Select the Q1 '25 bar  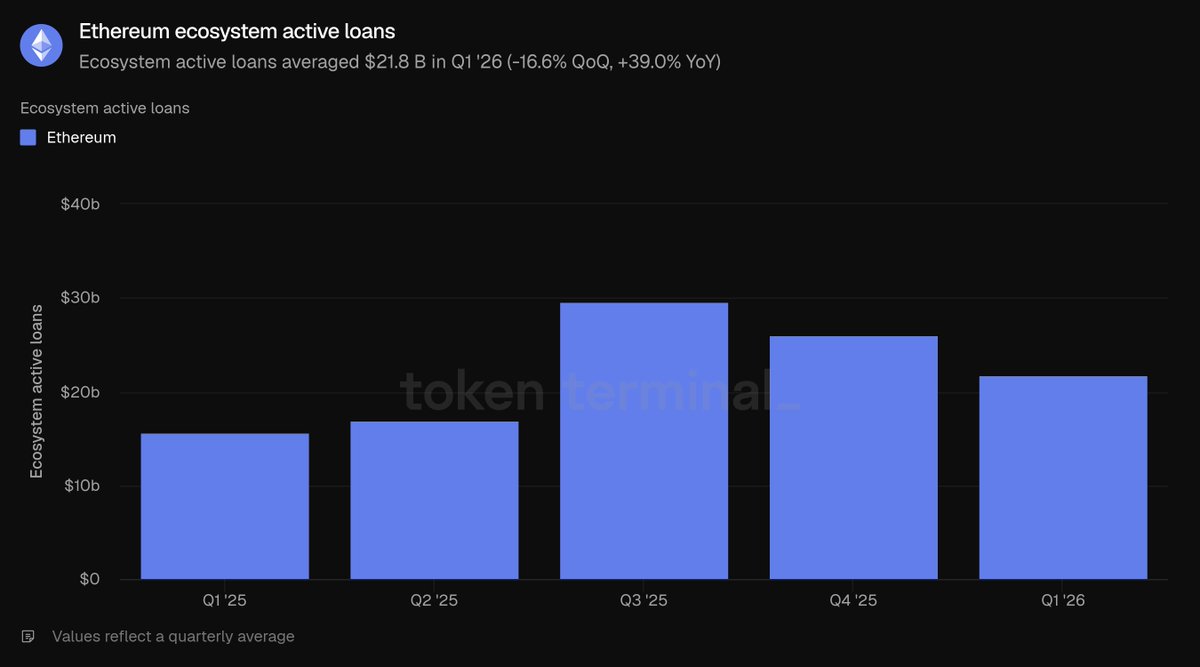(x=225, y=506)
